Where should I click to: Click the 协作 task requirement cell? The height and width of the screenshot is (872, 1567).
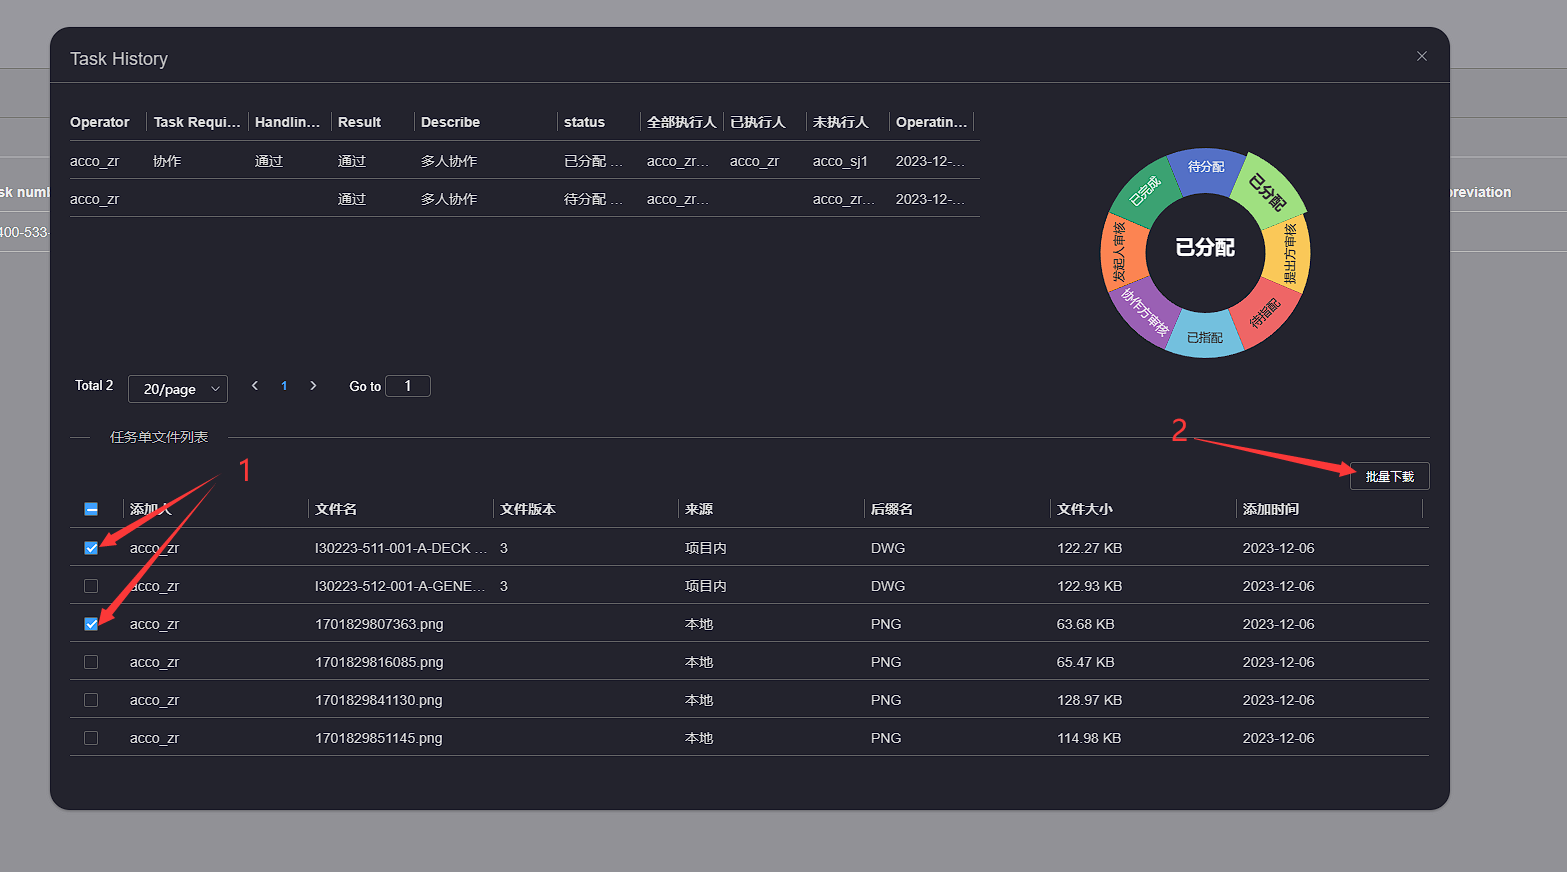[x=167, y=161]
